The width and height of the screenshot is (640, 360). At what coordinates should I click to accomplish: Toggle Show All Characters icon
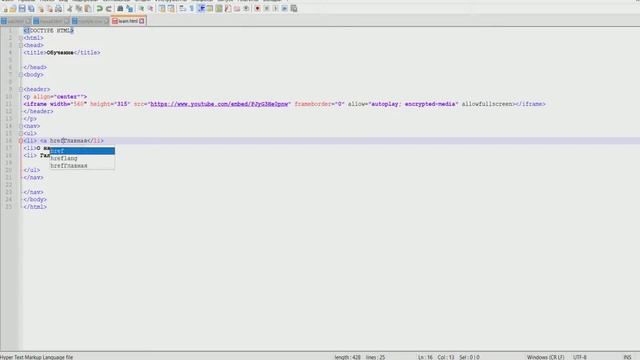tap(191, 9)
